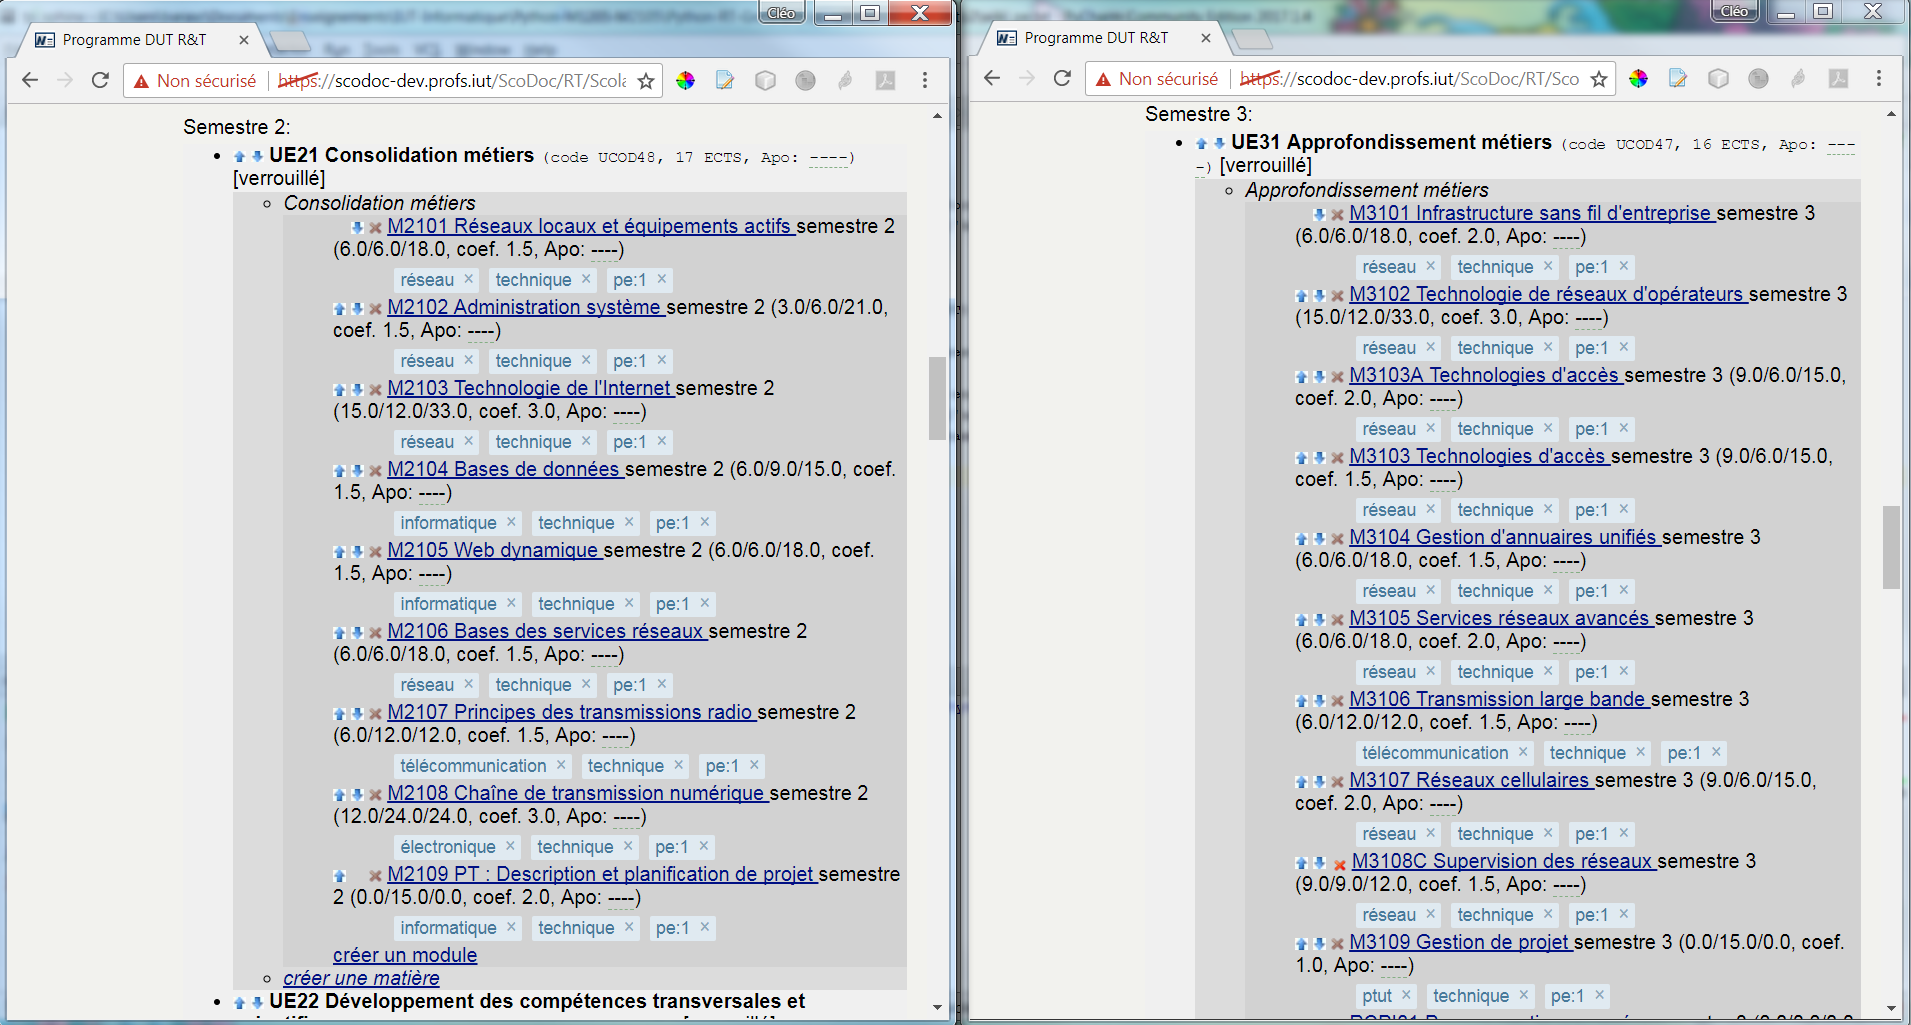The height and width of the screenshot is (1025, 1911).
Task: Click the Non sécurisé warning in left window
Action: coord(195,81)
